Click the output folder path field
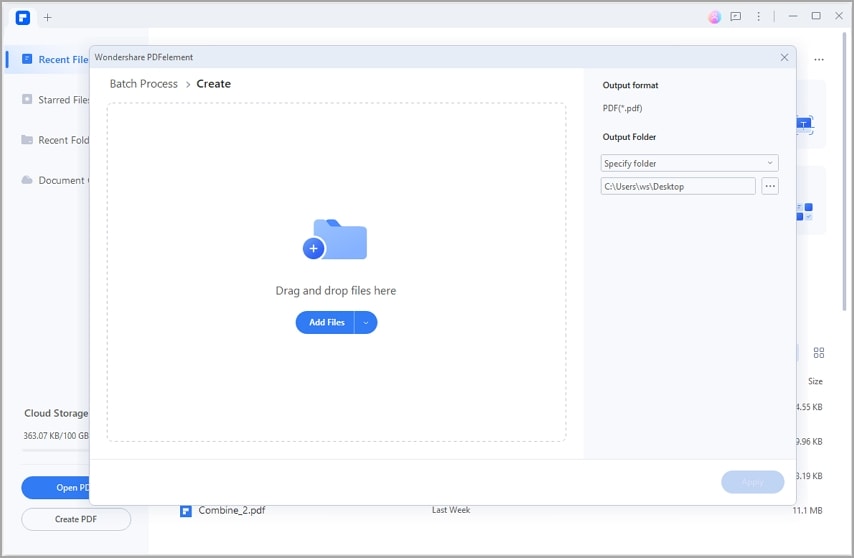The height and width of the screenshot is (558, 854). point(678,186)
